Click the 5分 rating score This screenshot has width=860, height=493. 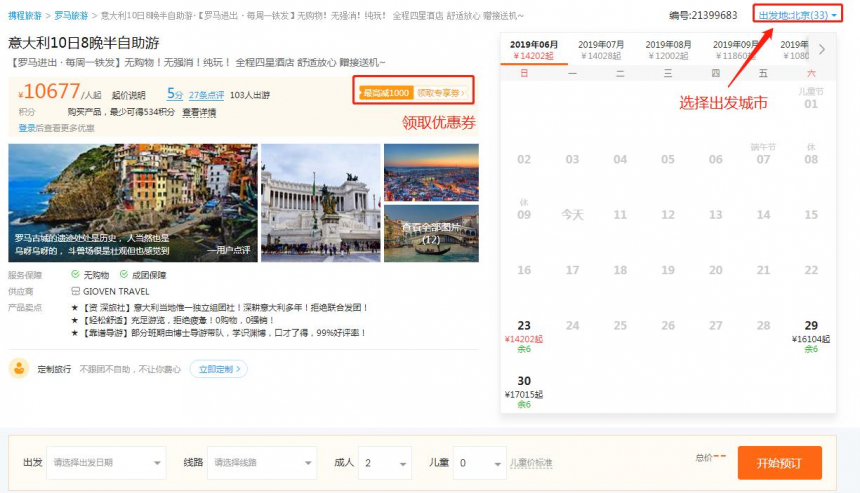[x=174, y=94]
